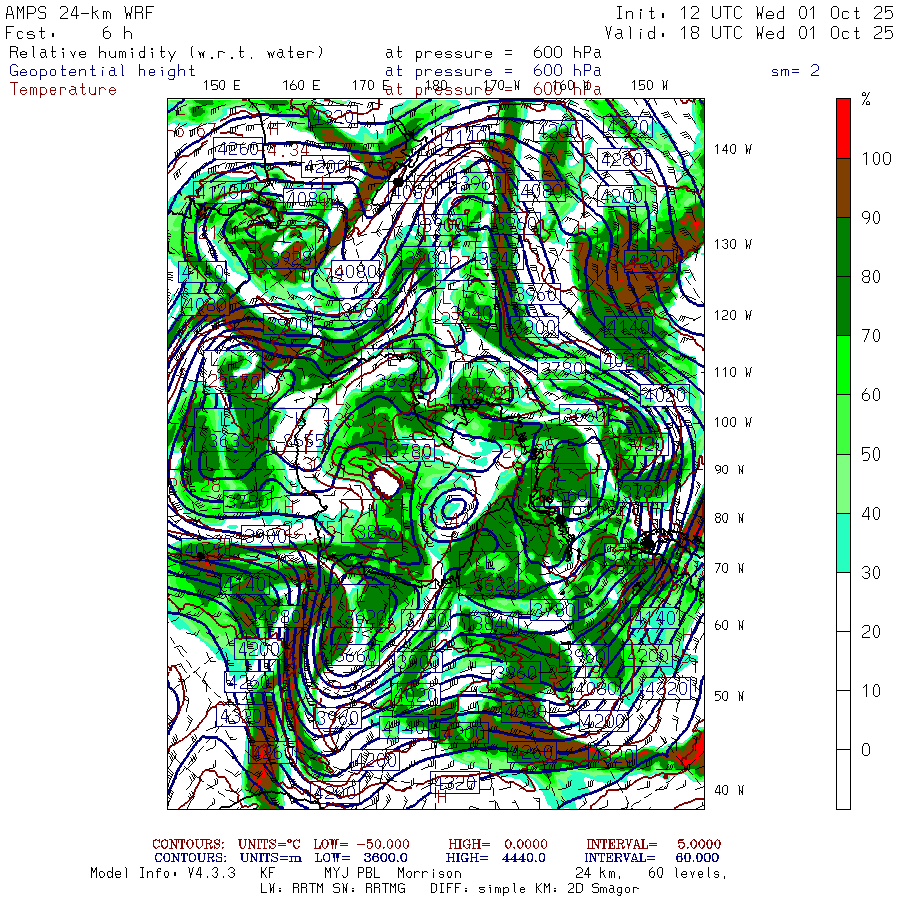Select the 'Init. 12 UTC Wed 01 Oct 25' text

point(753,13)
